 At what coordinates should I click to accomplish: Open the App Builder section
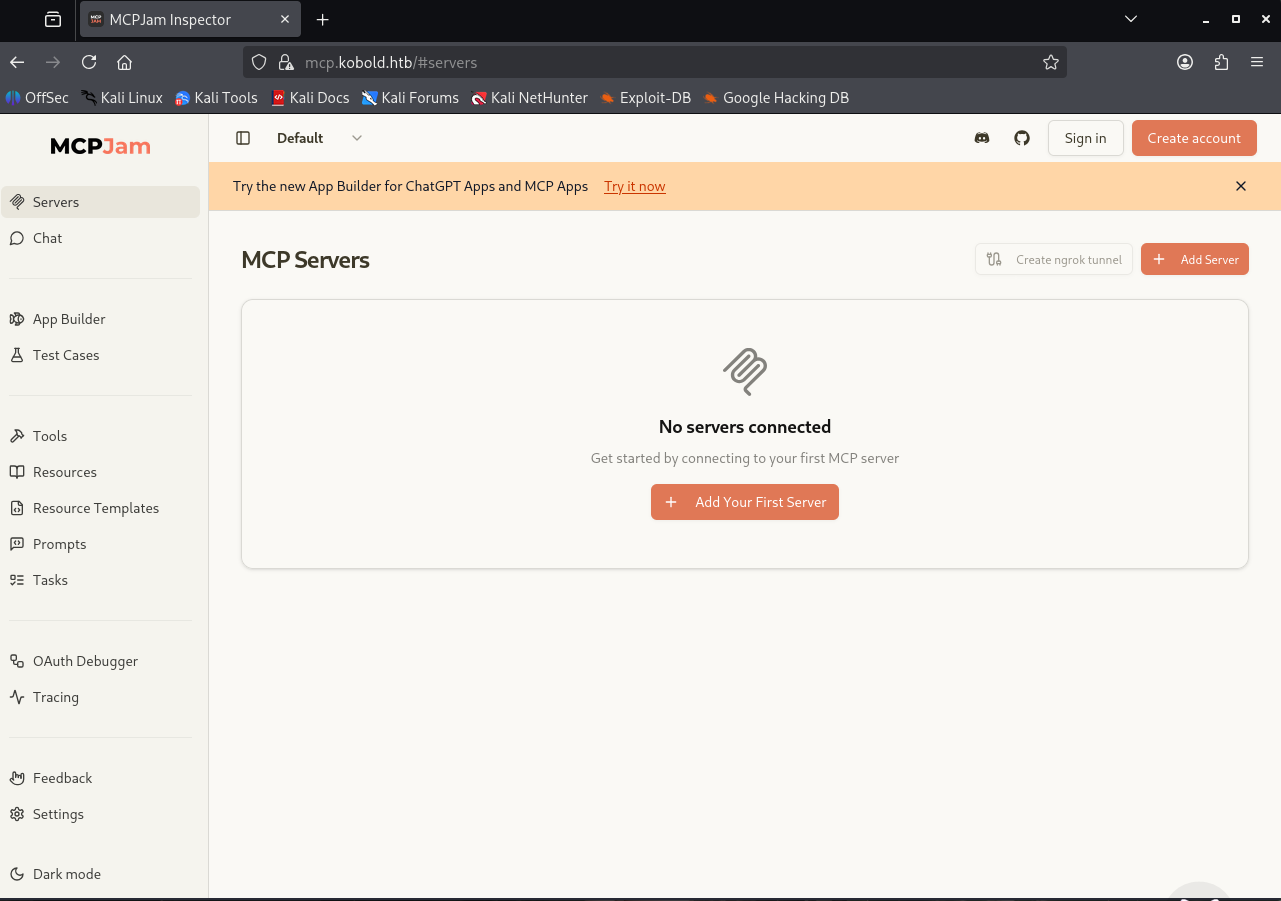pyautogui.click(x=68, y=319)
